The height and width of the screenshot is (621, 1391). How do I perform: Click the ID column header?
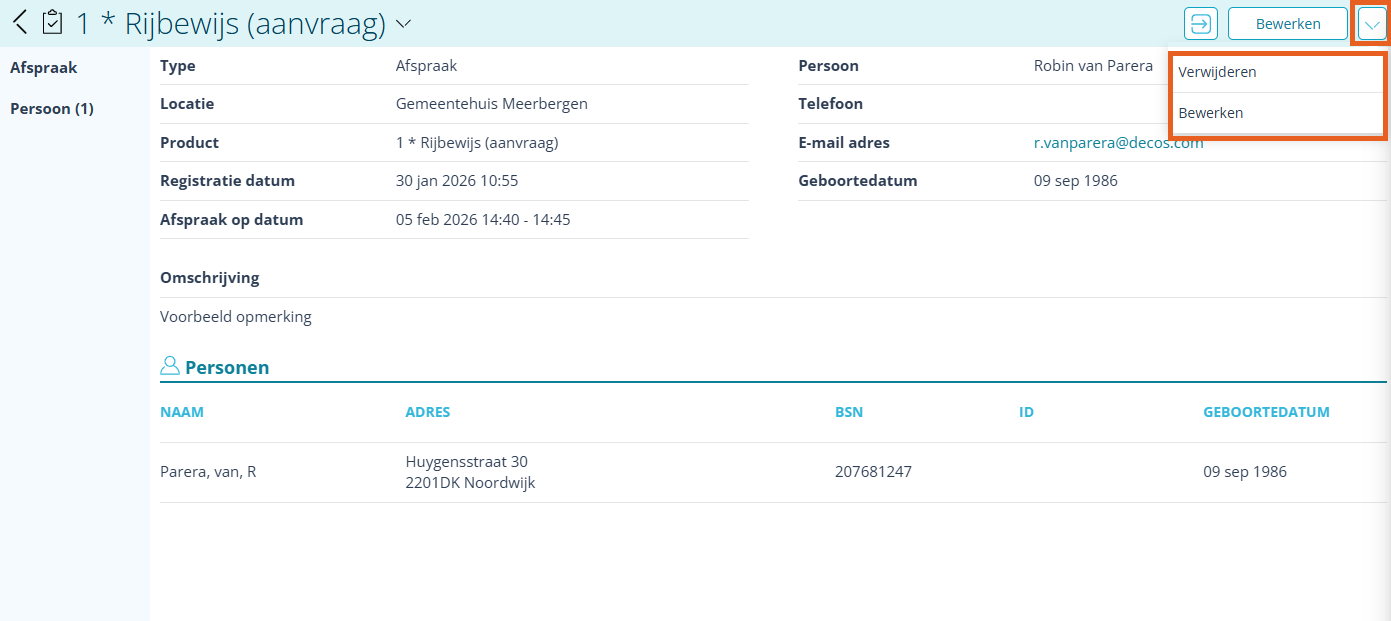coord(1026,411)
